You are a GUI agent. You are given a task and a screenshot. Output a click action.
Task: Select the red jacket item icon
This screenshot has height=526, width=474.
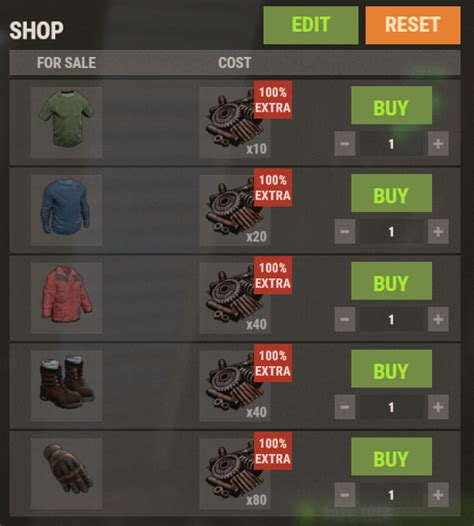(x=66, y=298)
